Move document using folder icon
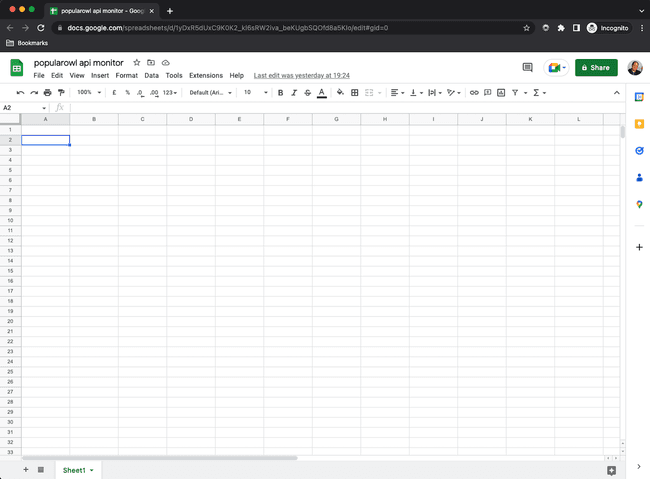 pos(151,63)
